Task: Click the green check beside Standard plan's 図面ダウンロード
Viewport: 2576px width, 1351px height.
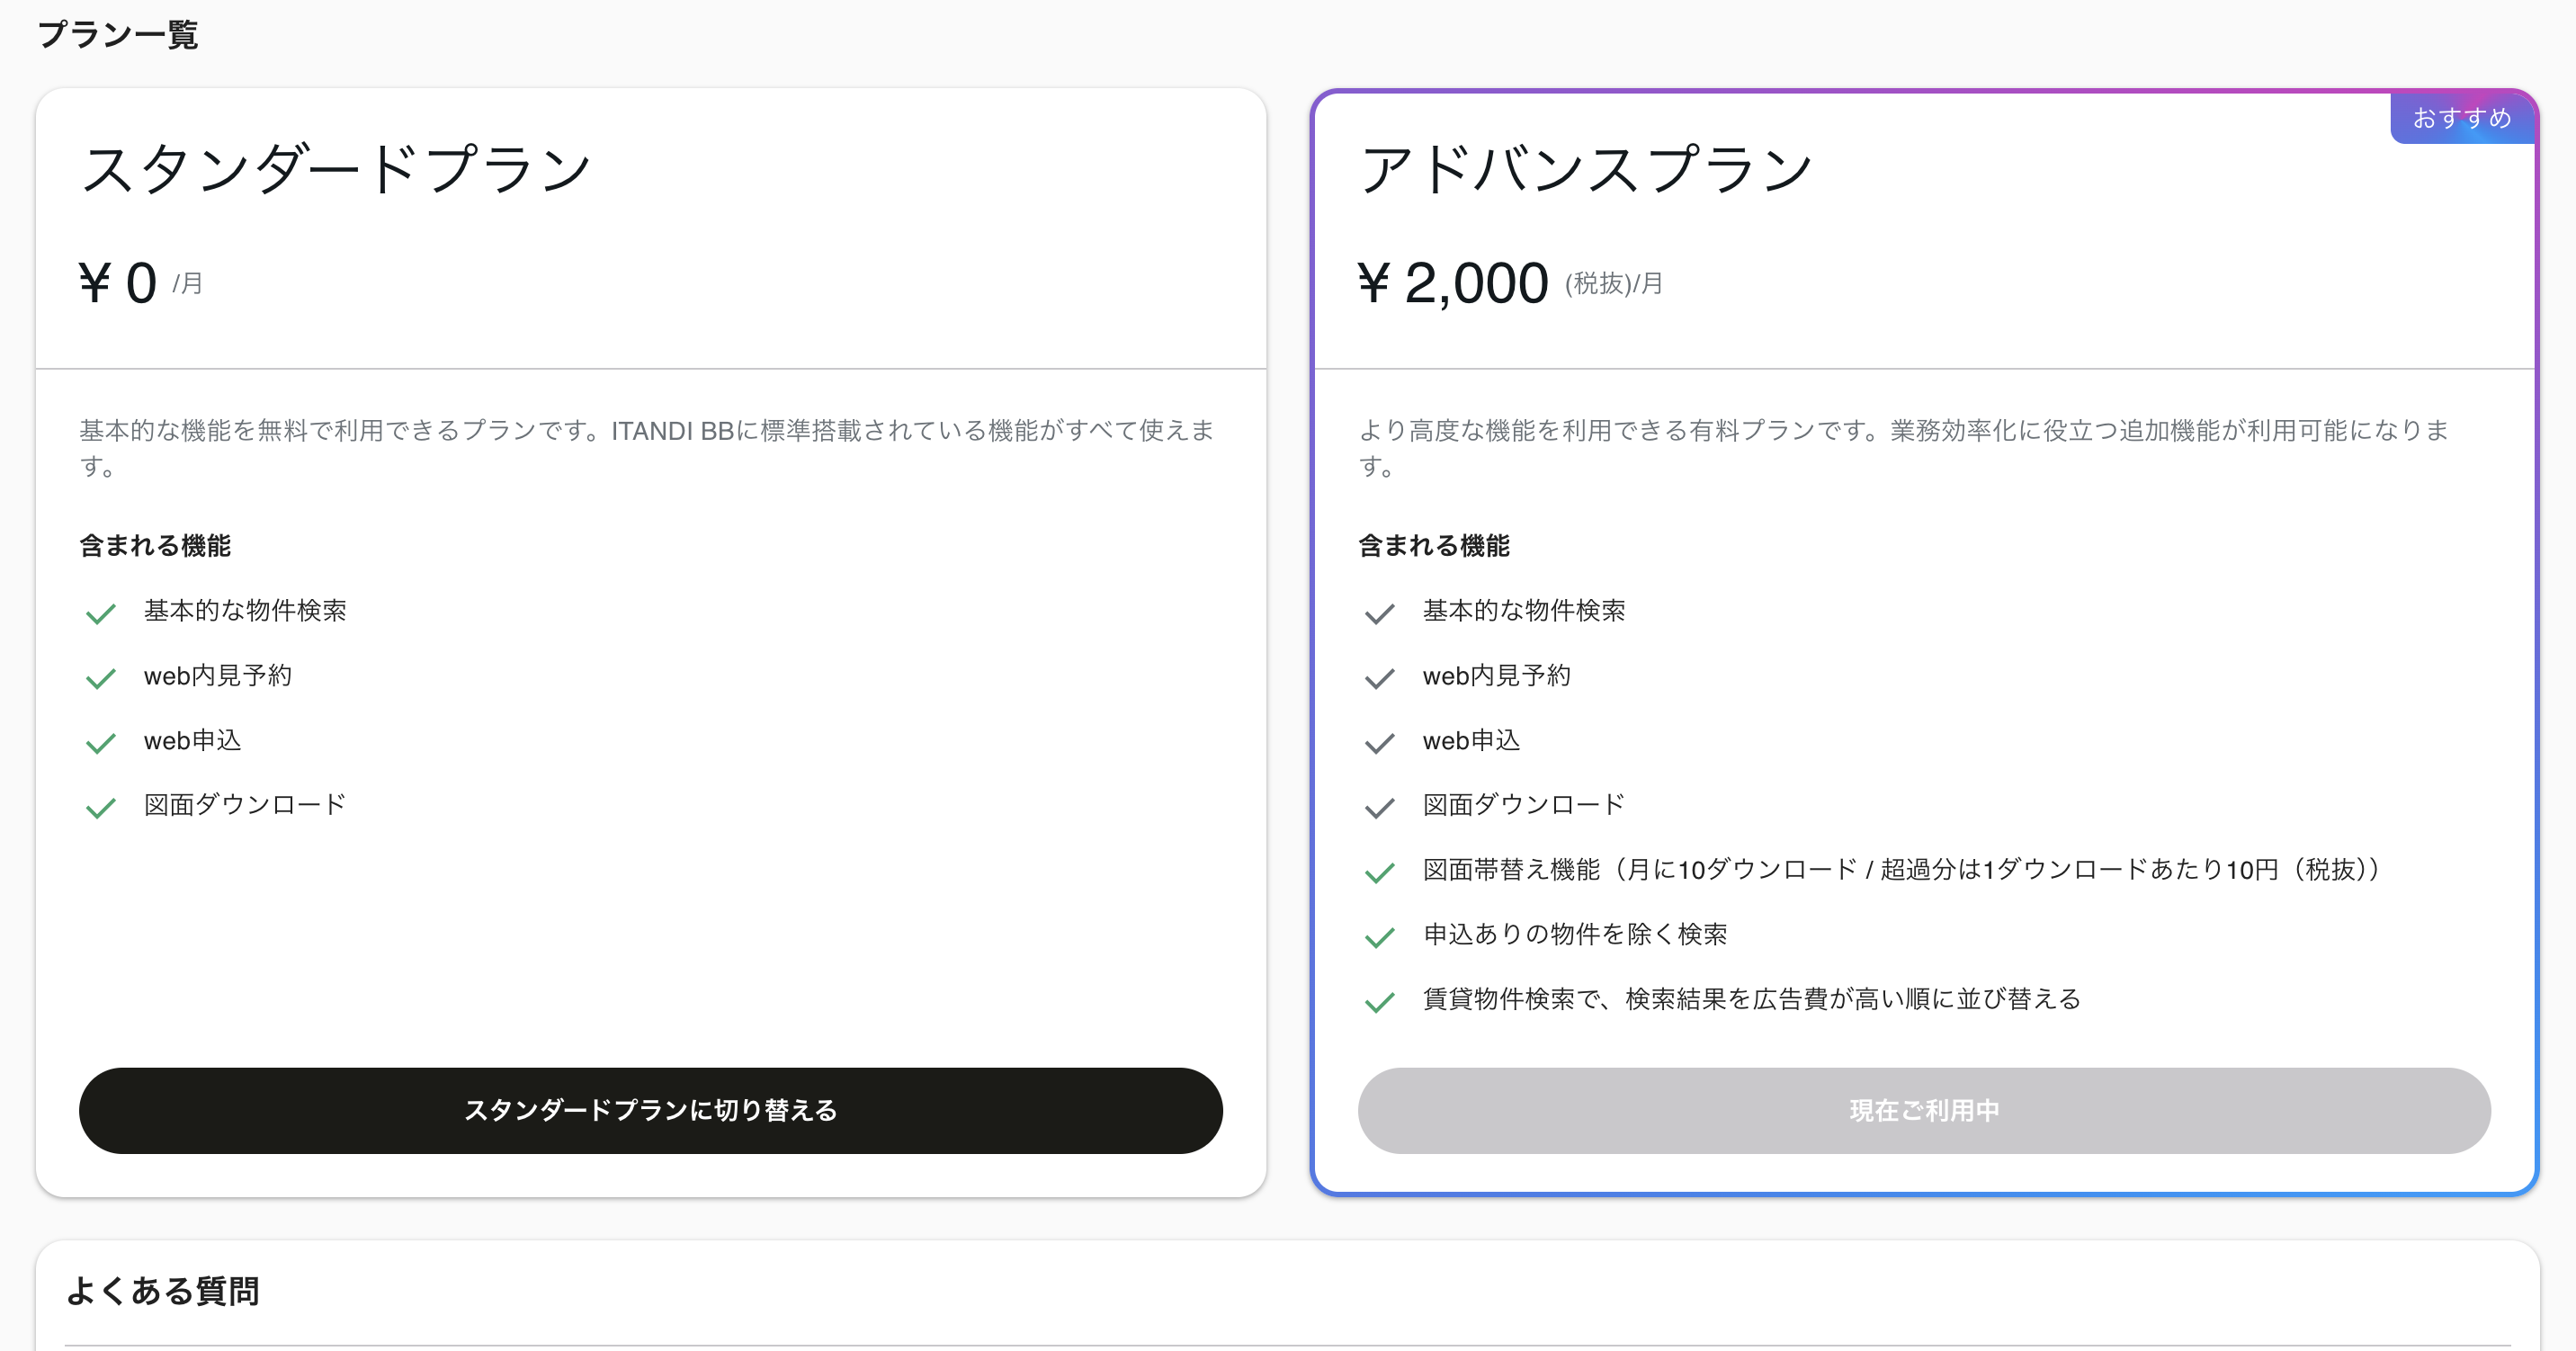Action: pyautogui.click(x=101, y=807)
